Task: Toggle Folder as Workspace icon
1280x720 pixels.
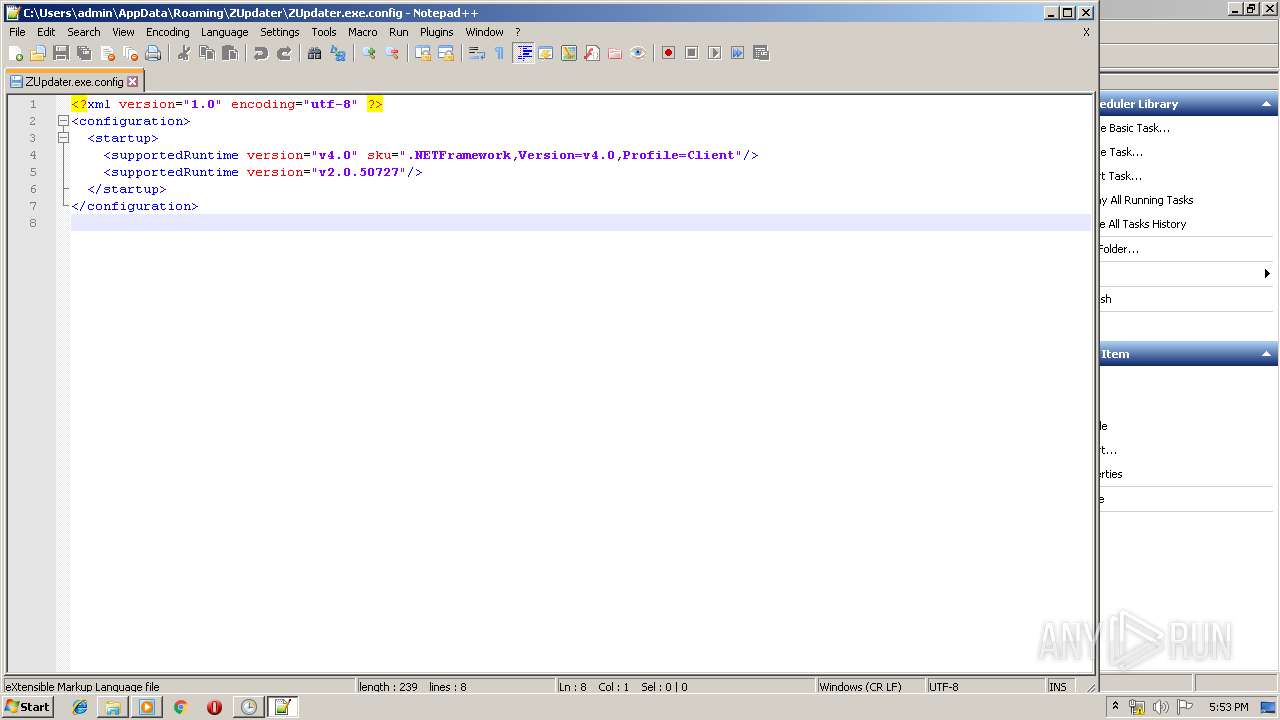Action: coord(615,53)
